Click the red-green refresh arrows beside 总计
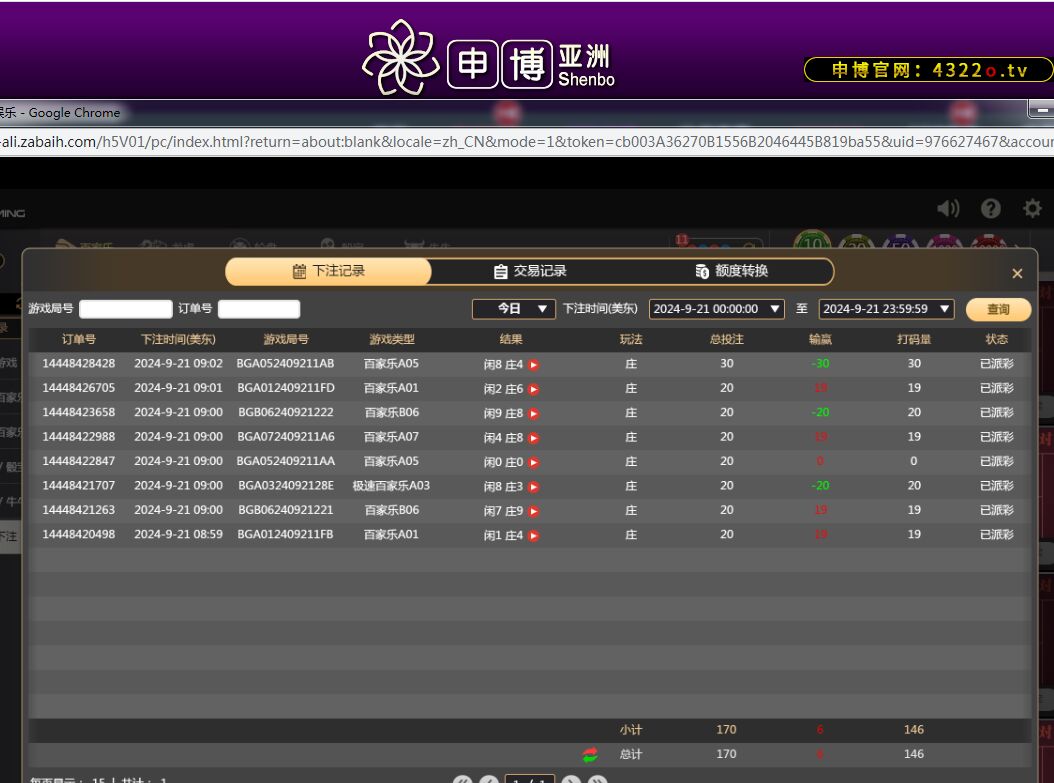The image size is (1054, 783). coord(590,755)
